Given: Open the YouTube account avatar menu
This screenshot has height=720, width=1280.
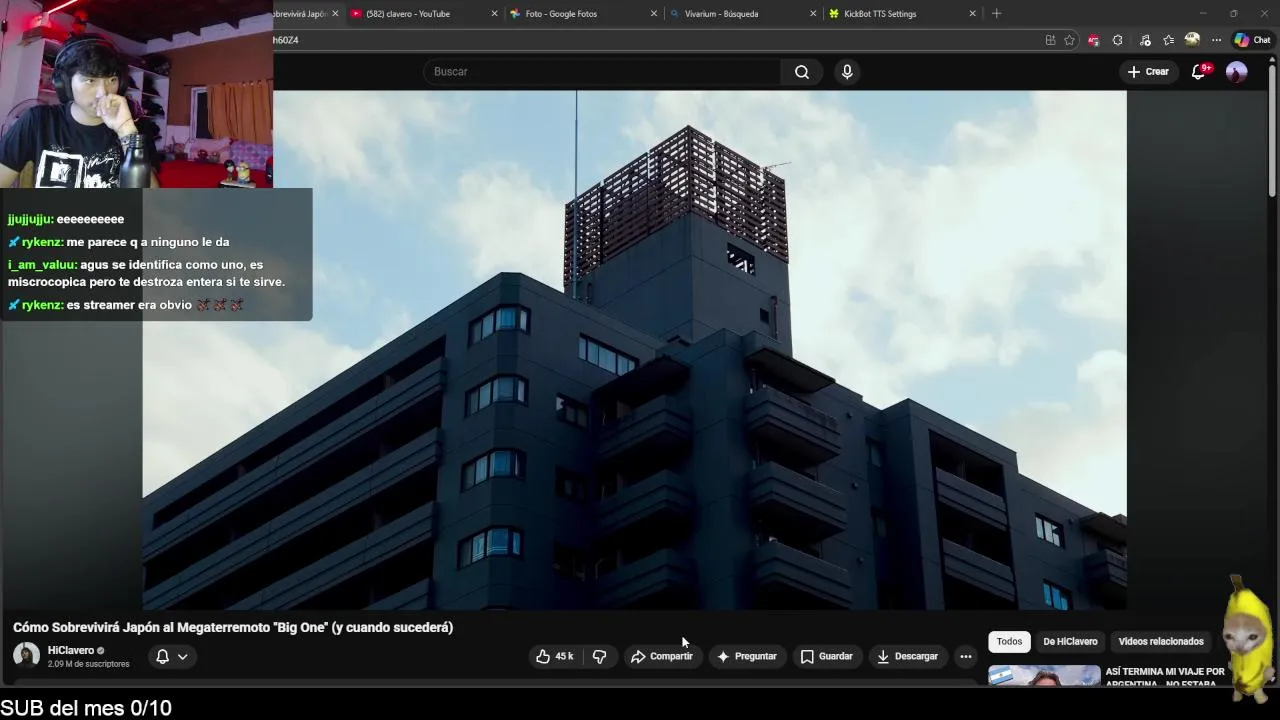Looking at the screenshot, I should pos(1237,72).
